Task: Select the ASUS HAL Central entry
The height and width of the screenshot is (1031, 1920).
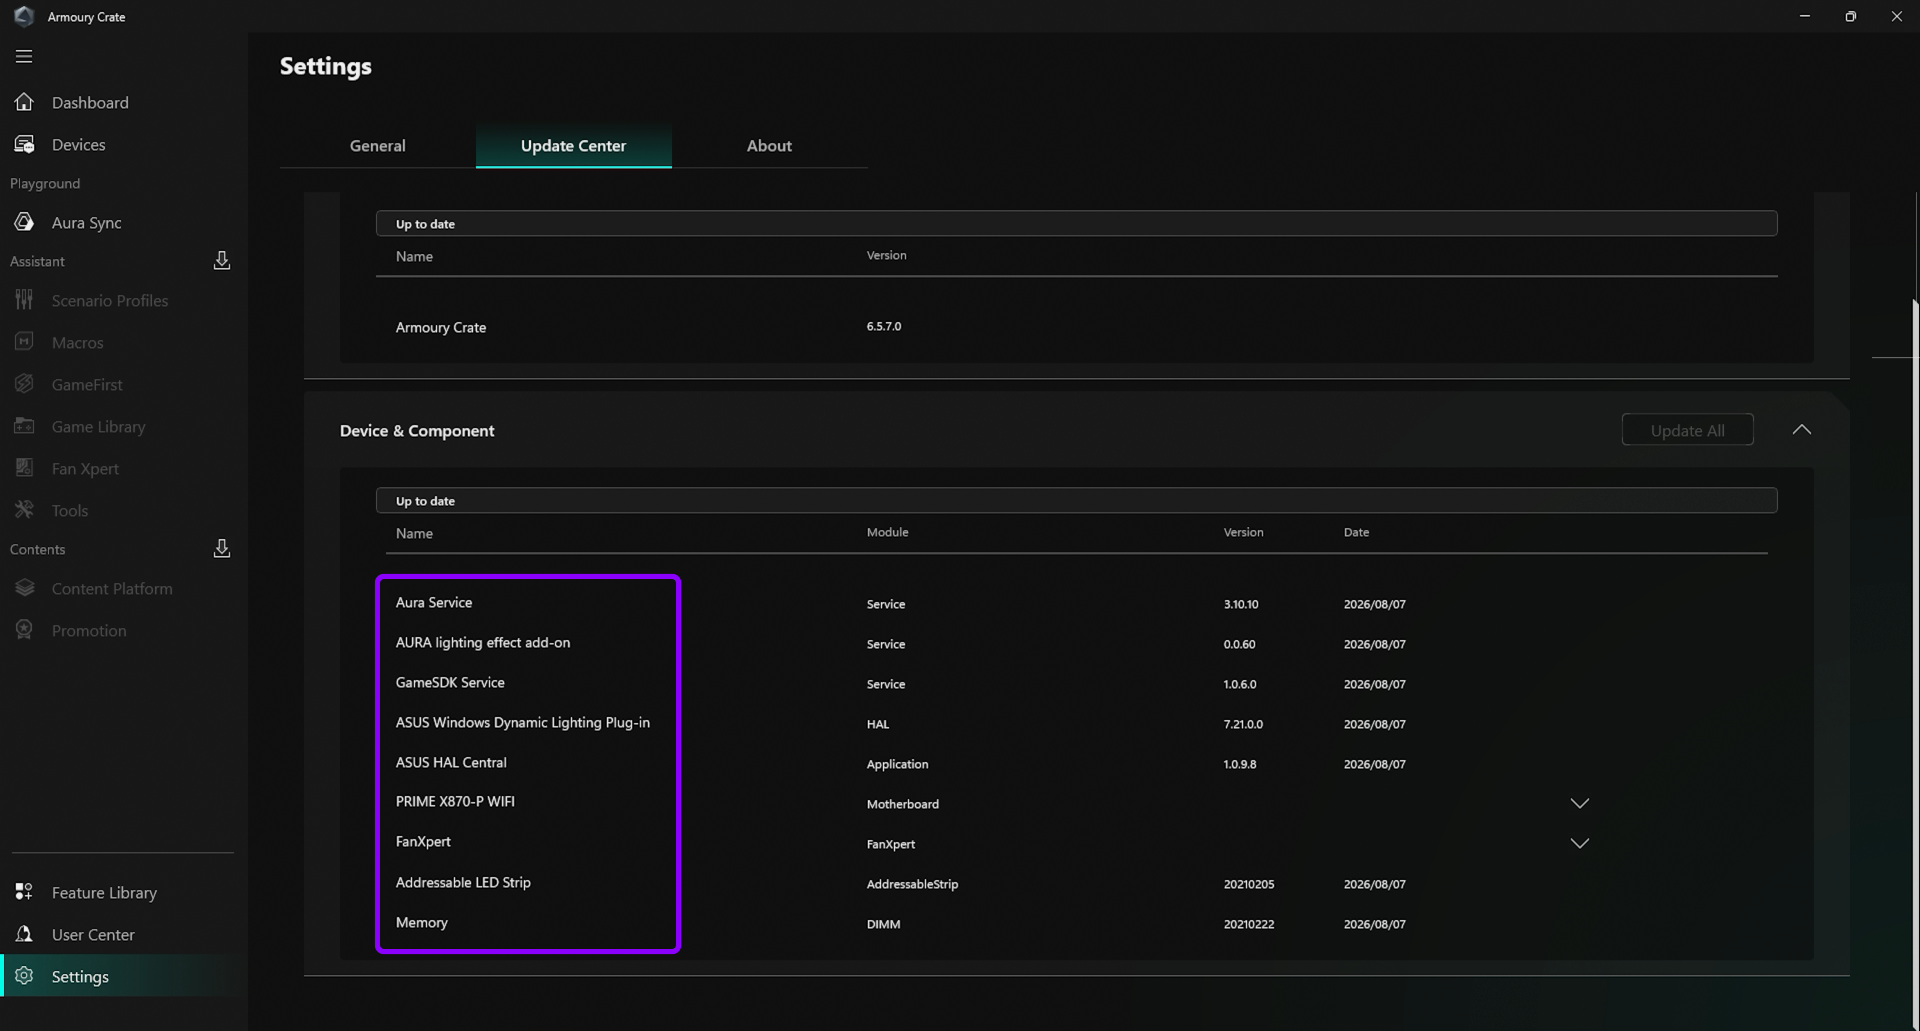Action: pyautogui.click(x=451, y=763)
